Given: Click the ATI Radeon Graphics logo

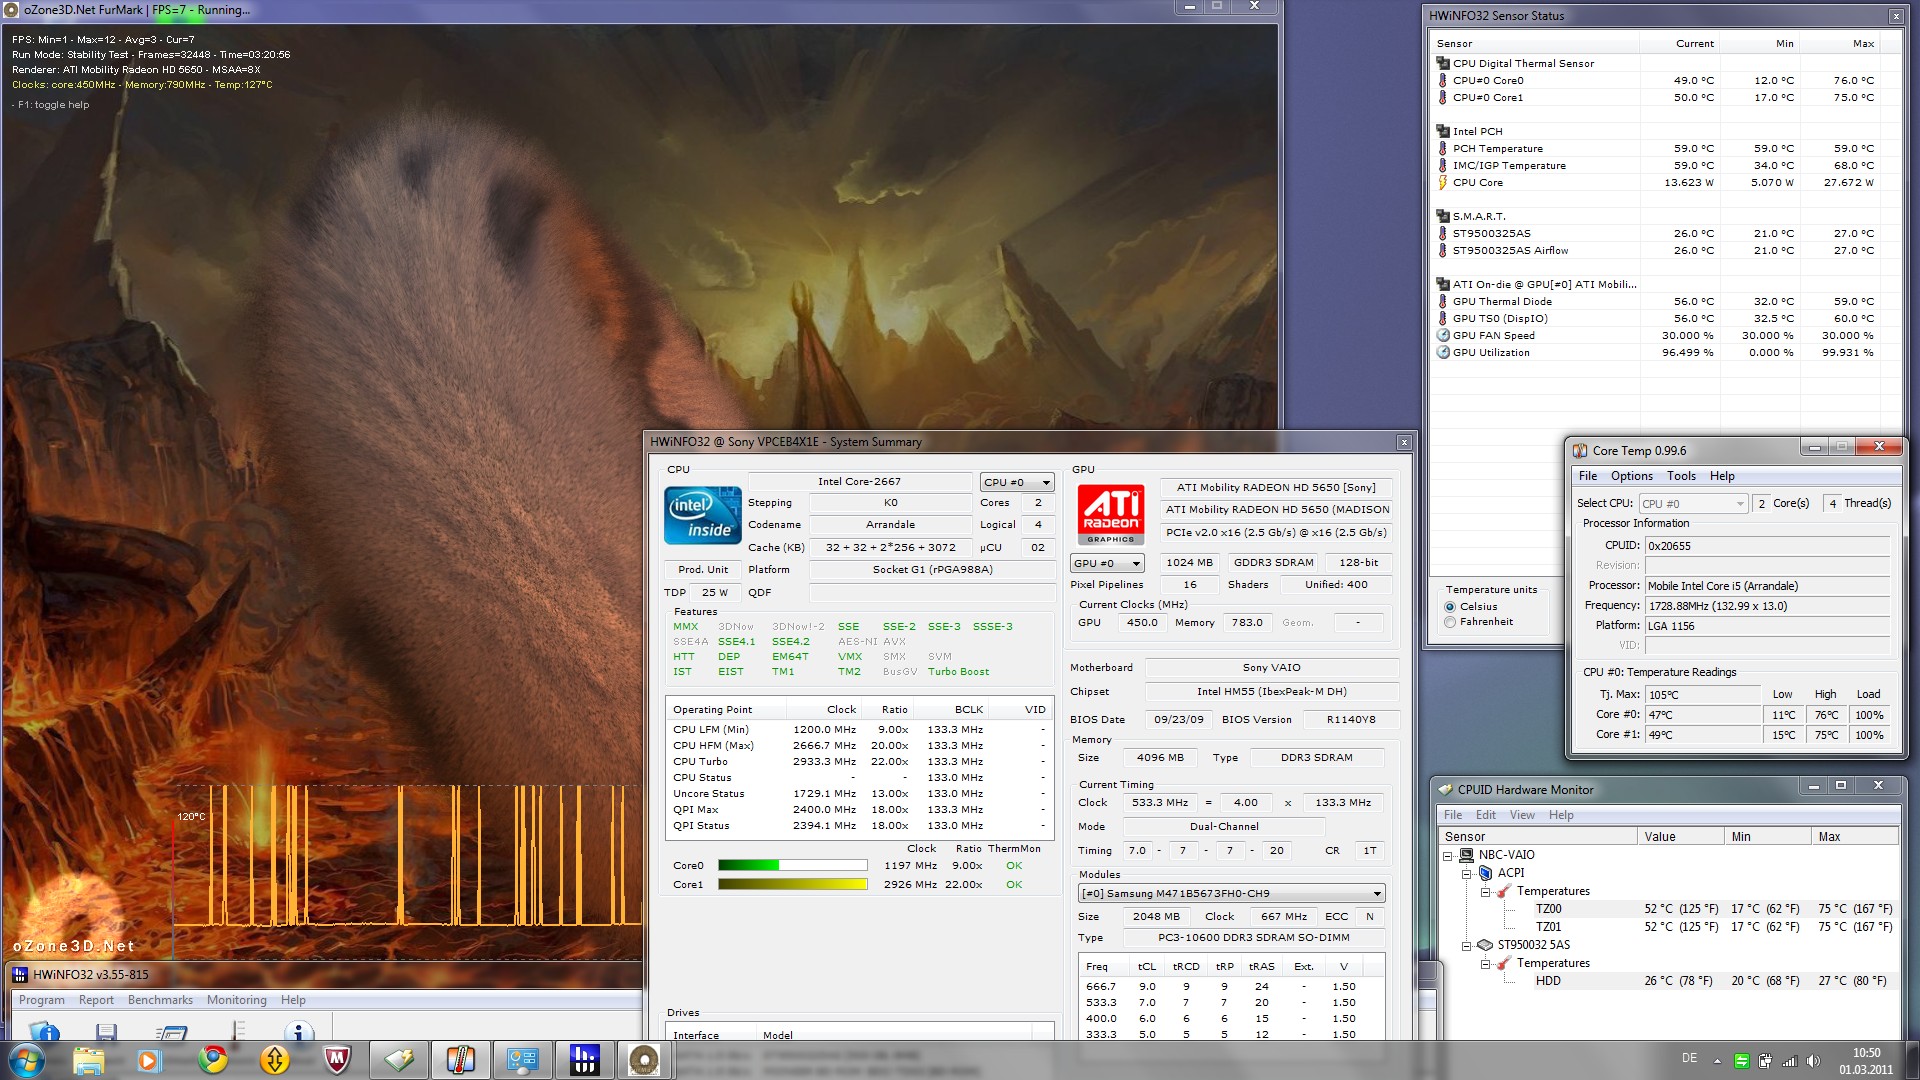Looking at the screenshot, I should (1110, 514).
